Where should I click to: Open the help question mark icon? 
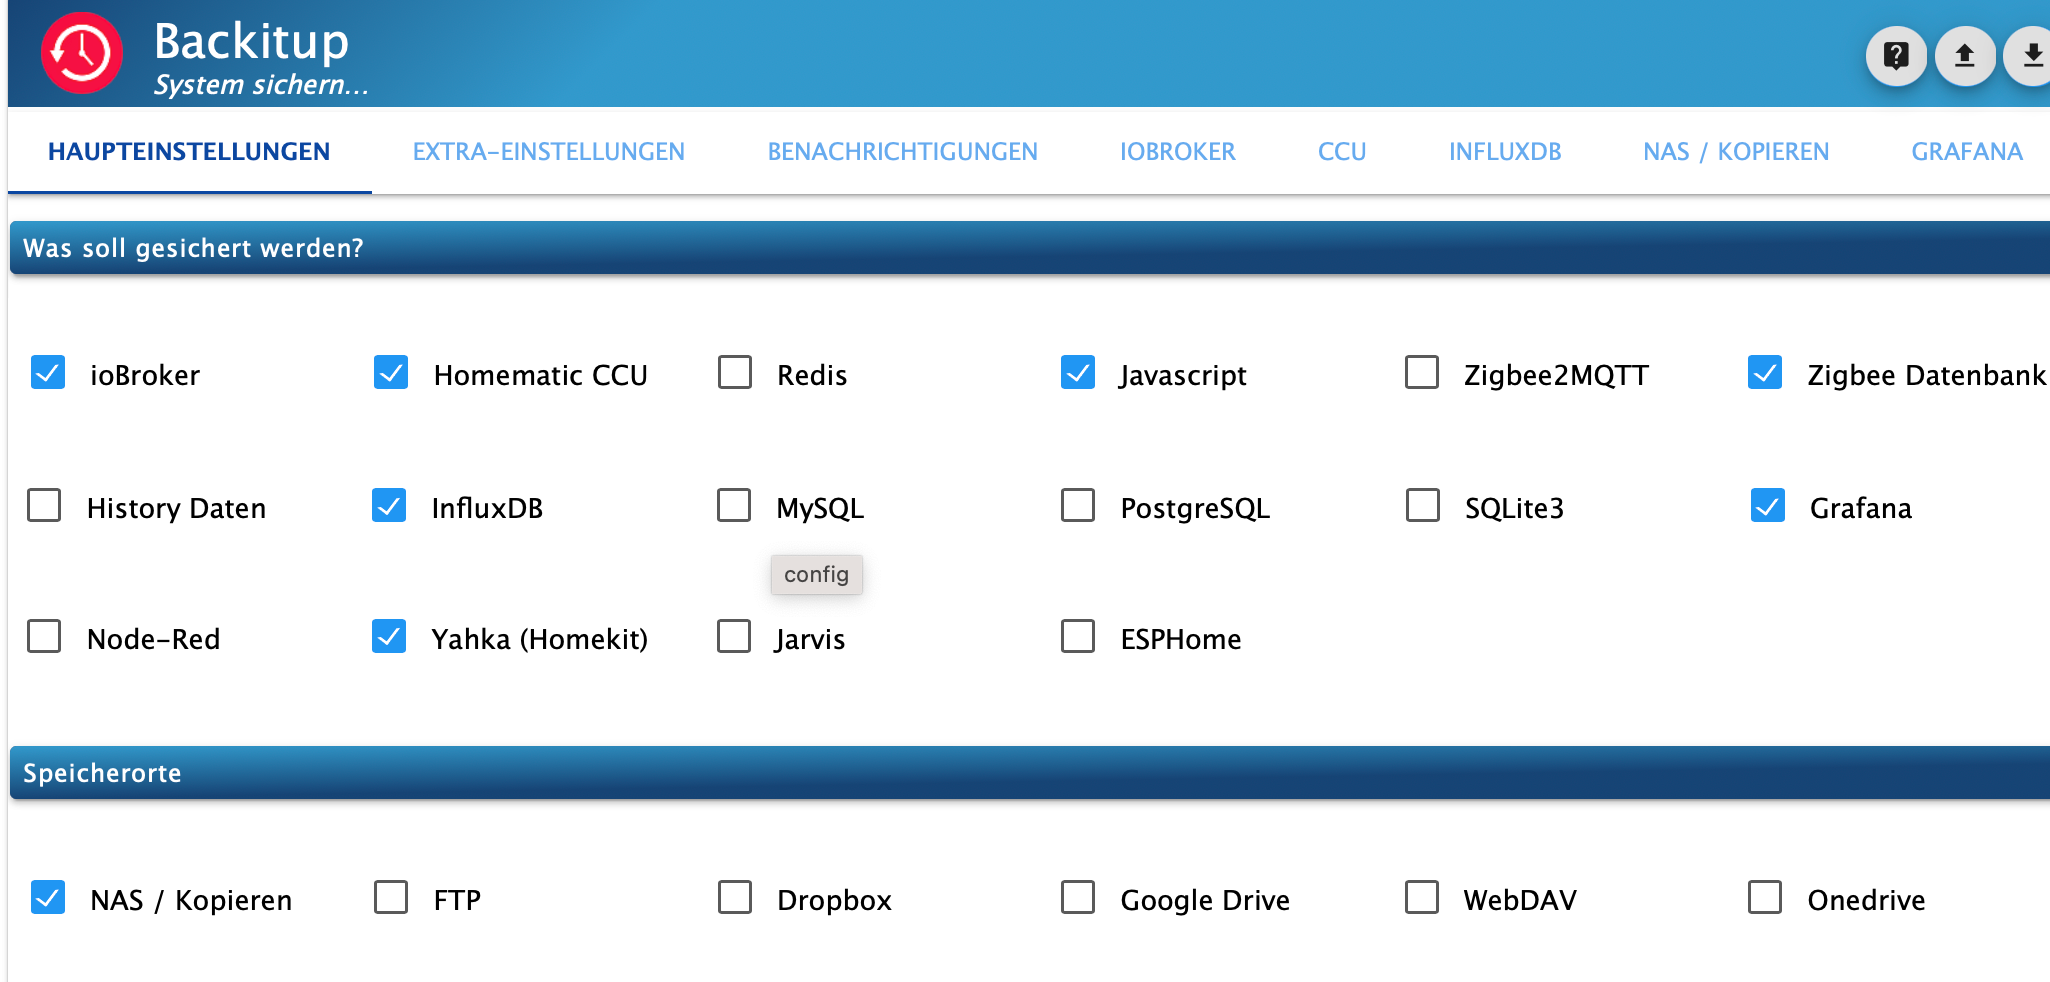pos(1896,56)
